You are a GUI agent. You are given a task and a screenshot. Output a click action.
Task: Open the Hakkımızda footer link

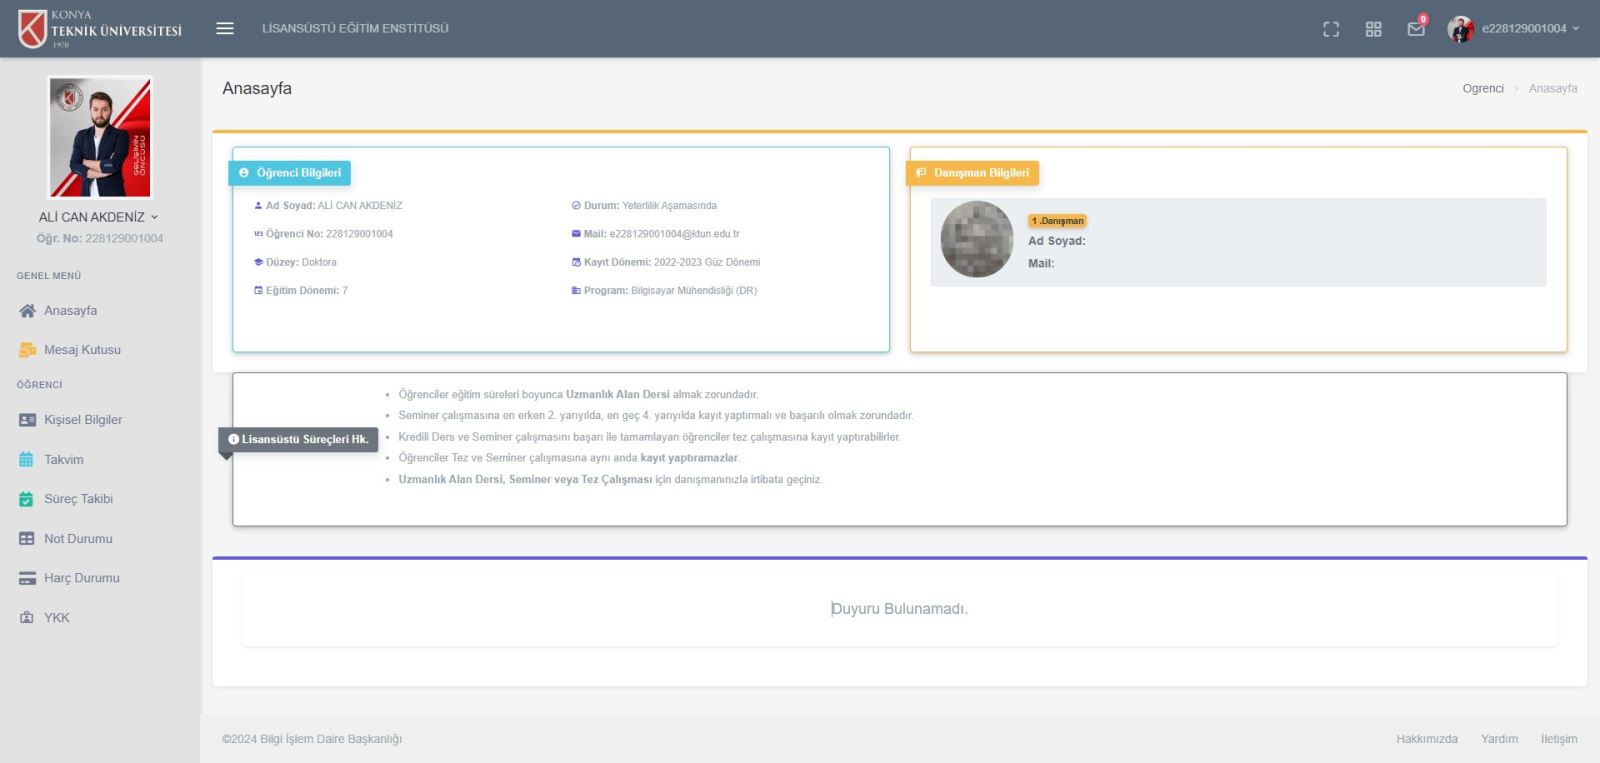pyautogui.click(x=1426, y=739)
